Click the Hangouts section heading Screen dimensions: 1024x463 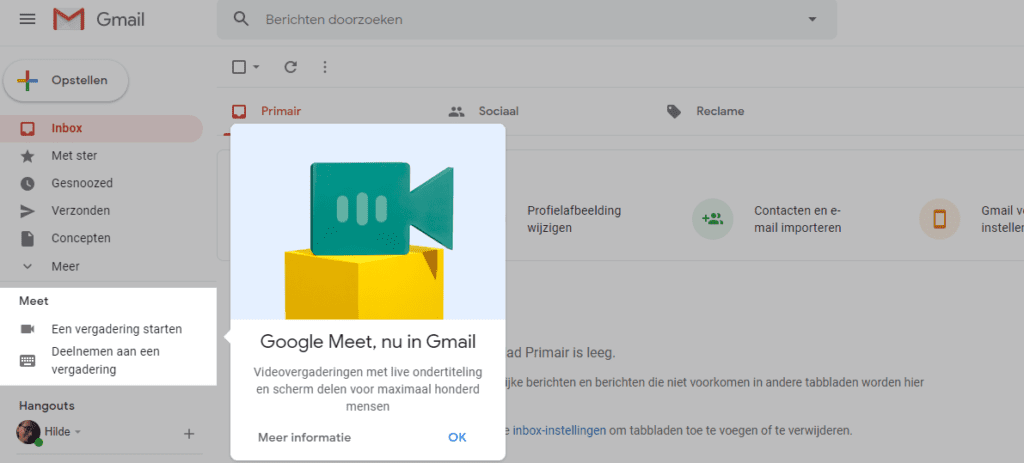pos(47,406)
